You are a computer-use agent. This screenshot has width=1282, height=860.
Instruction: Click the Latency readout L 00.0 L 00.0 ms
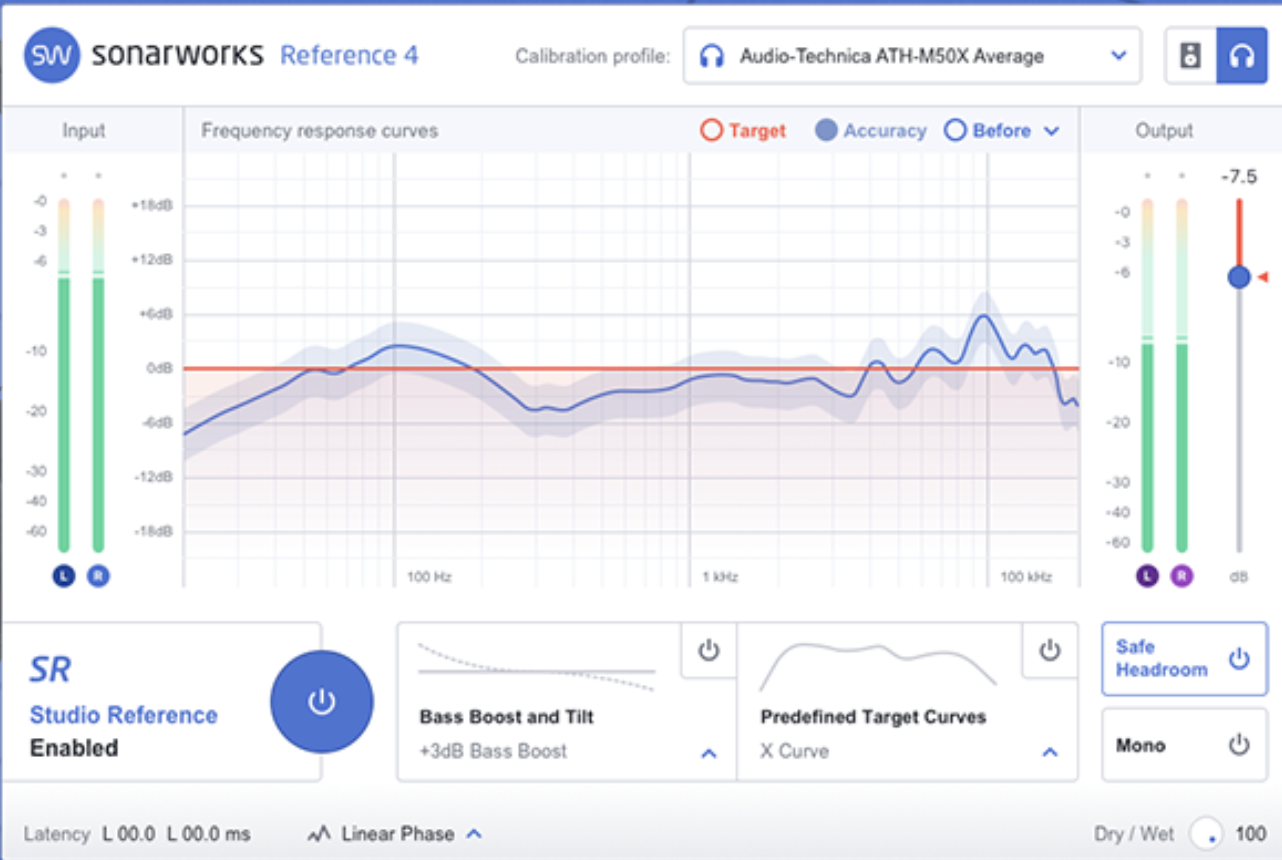[176, 834]
